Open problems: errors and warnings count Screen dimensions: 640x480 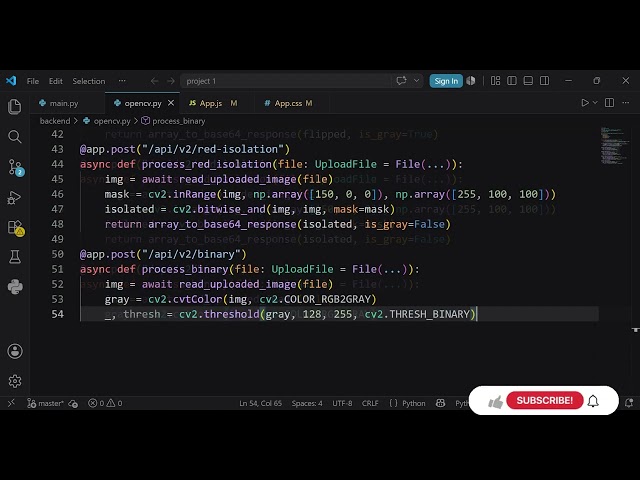pos(105,403)
